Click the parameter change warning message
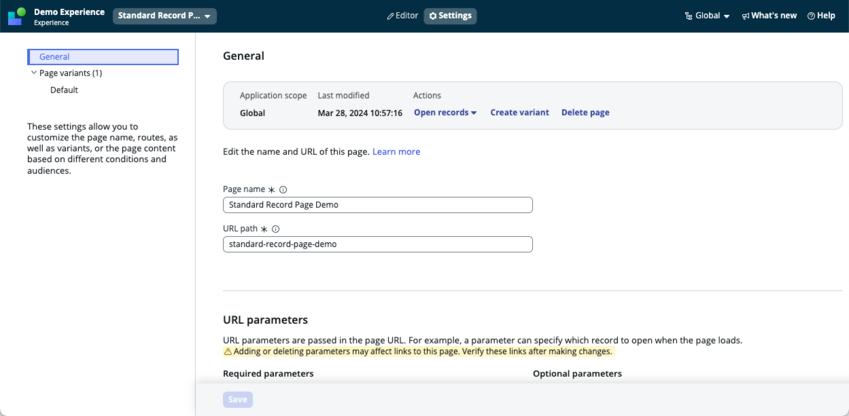 (419, 352)
